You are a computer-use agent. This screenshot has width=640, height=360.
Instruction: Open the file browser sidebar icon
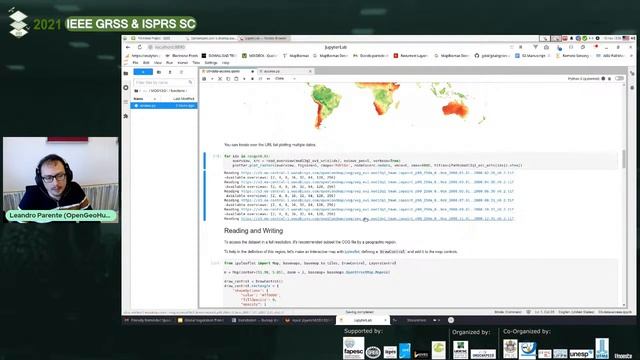[x=126, y=73]
